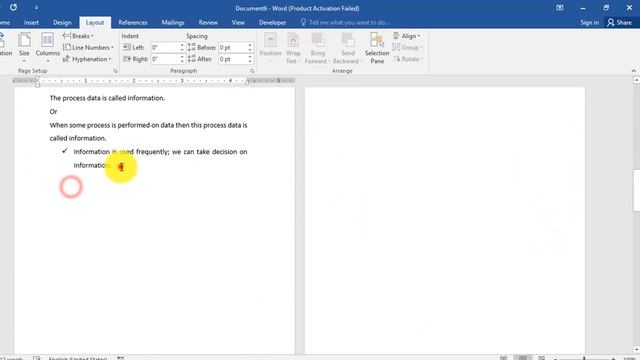Switch to the Insert tab
Screen dimensions: 640x360
(31, 22)
